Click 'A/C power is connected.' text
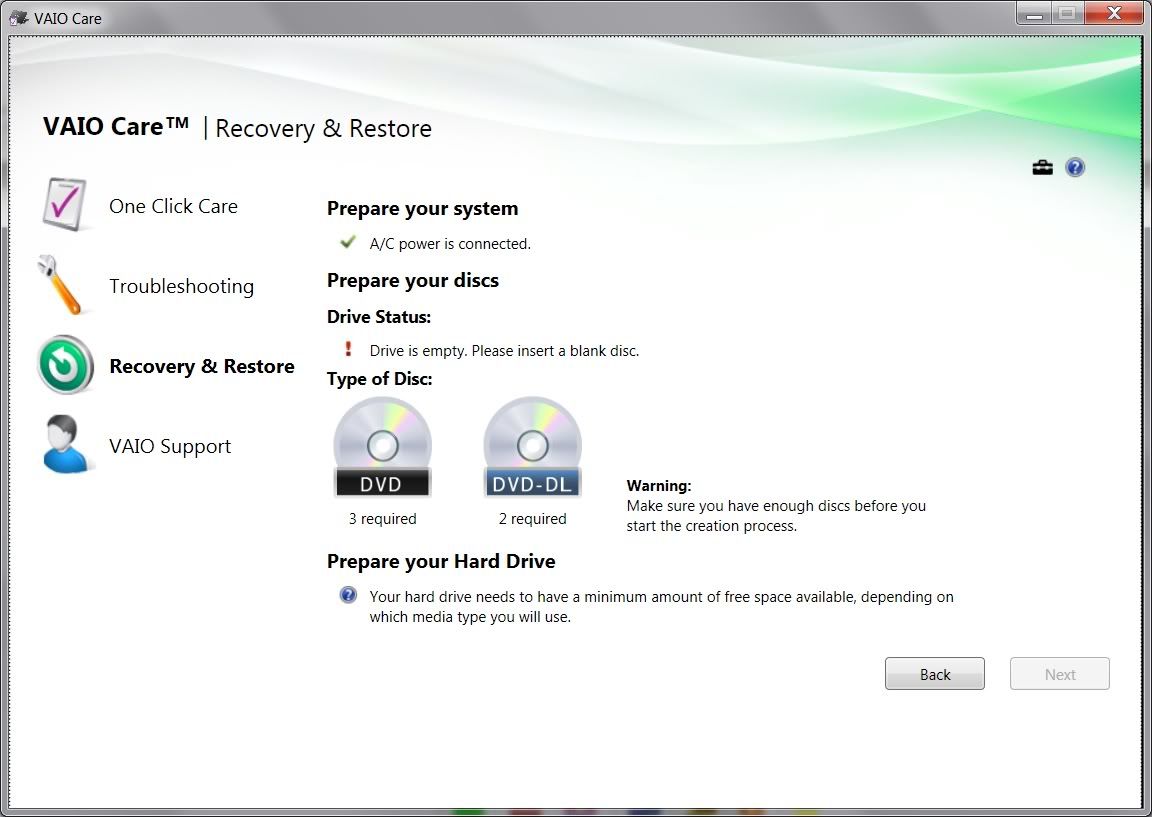The image size is (1152, 817). point(450,244)
